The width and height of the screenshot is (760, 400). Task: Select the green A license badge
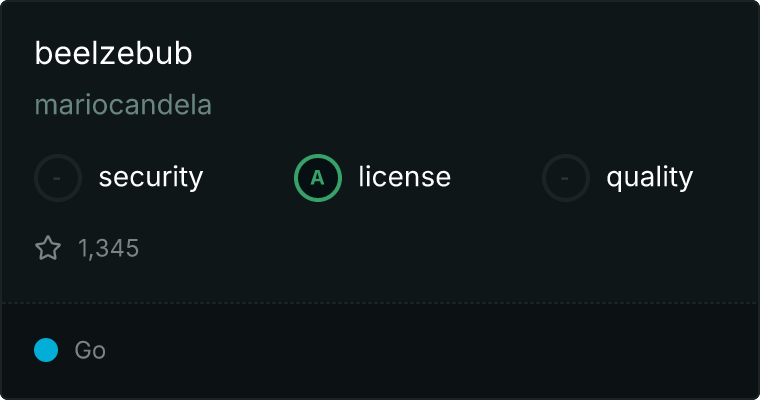coord(318,178)
